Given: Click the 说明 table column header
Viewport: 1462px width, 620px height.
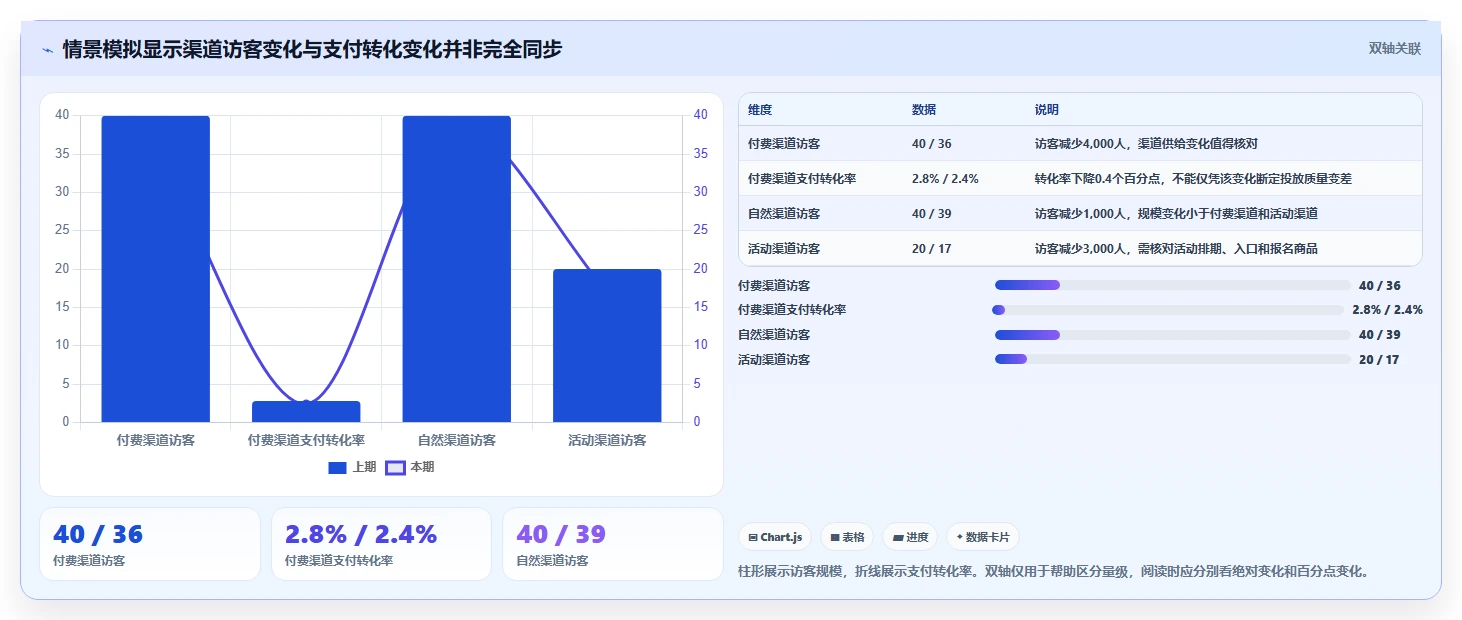Looking at the screenshot, I should (1047, 110).
